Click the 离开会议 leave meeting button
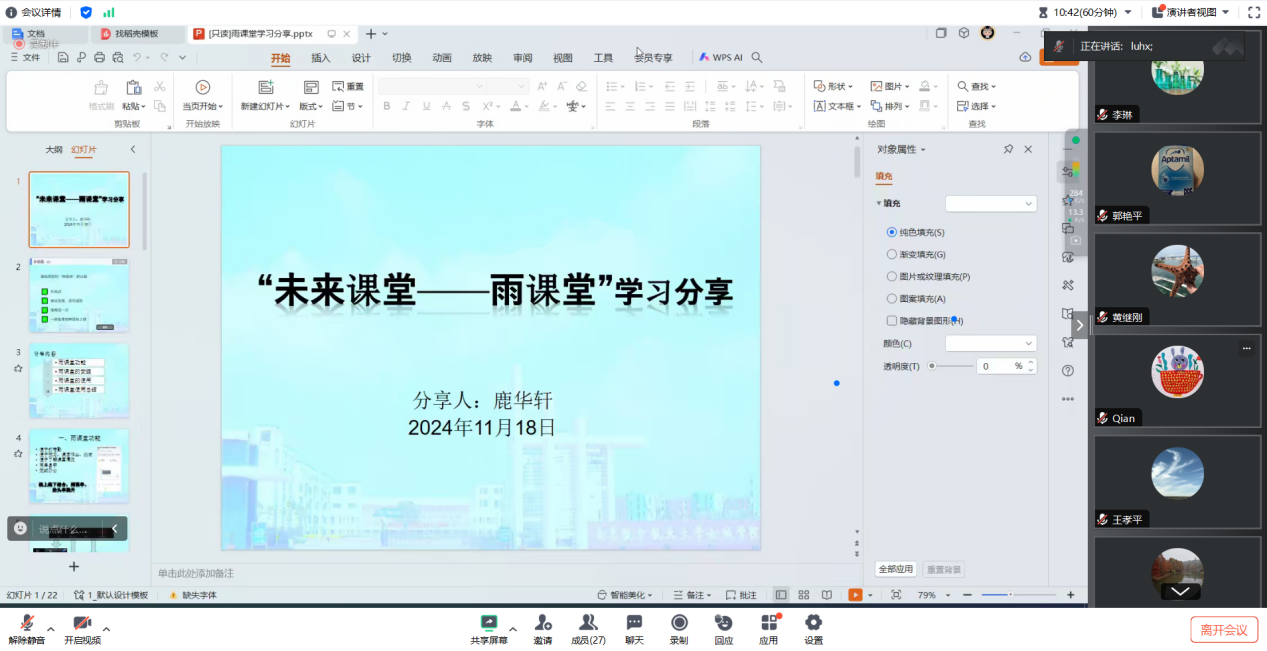The image size is (1267, 651). (x=1224, y=630)
